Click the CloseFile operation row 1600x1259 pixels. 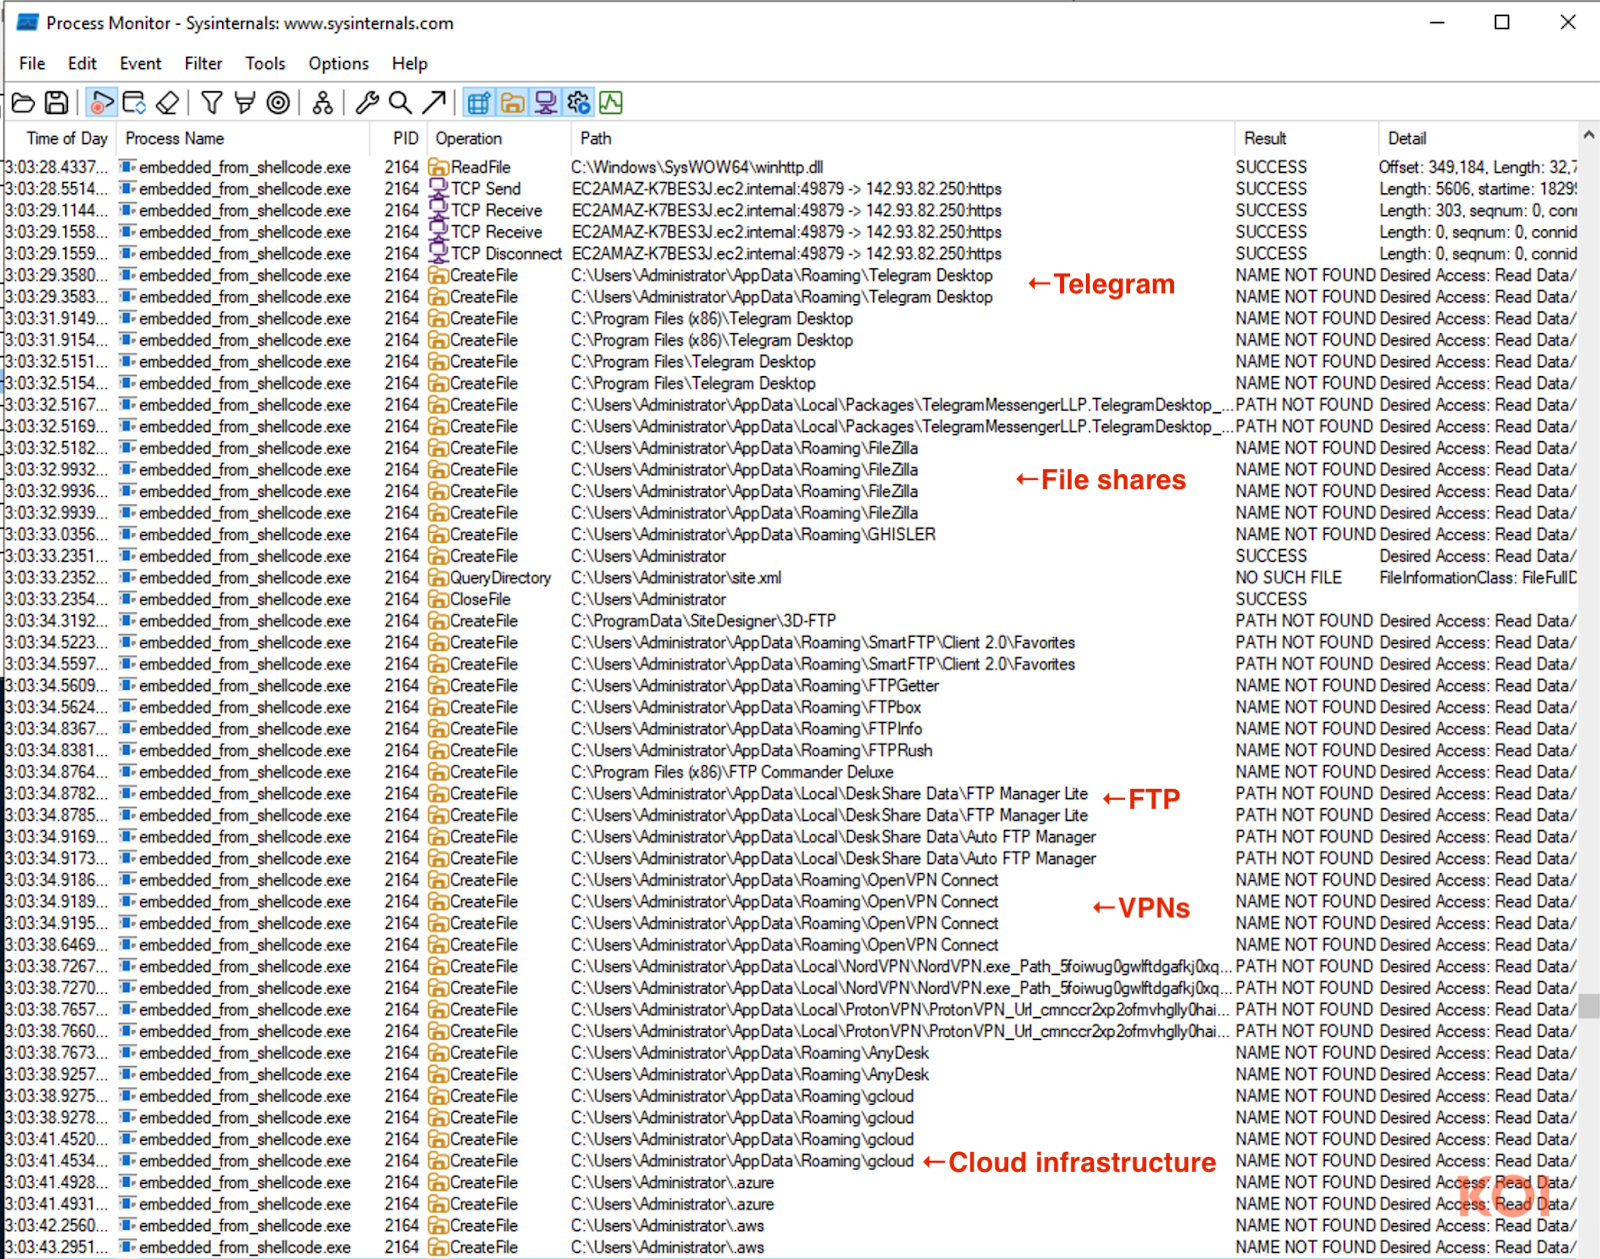[x=791, y=599]
